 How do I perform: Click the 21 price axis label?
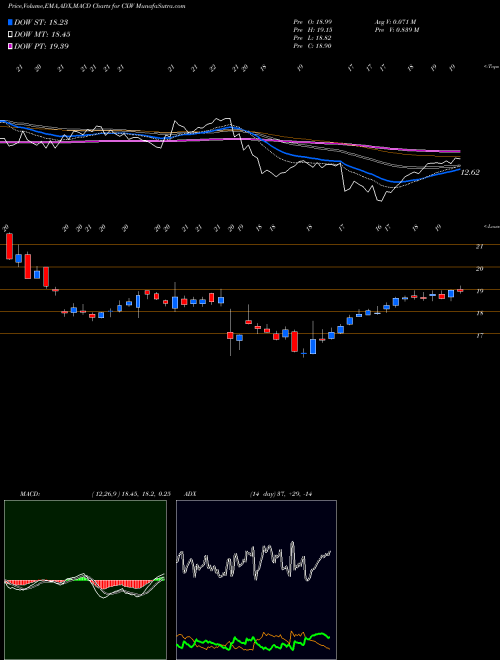tap(479, 247)
